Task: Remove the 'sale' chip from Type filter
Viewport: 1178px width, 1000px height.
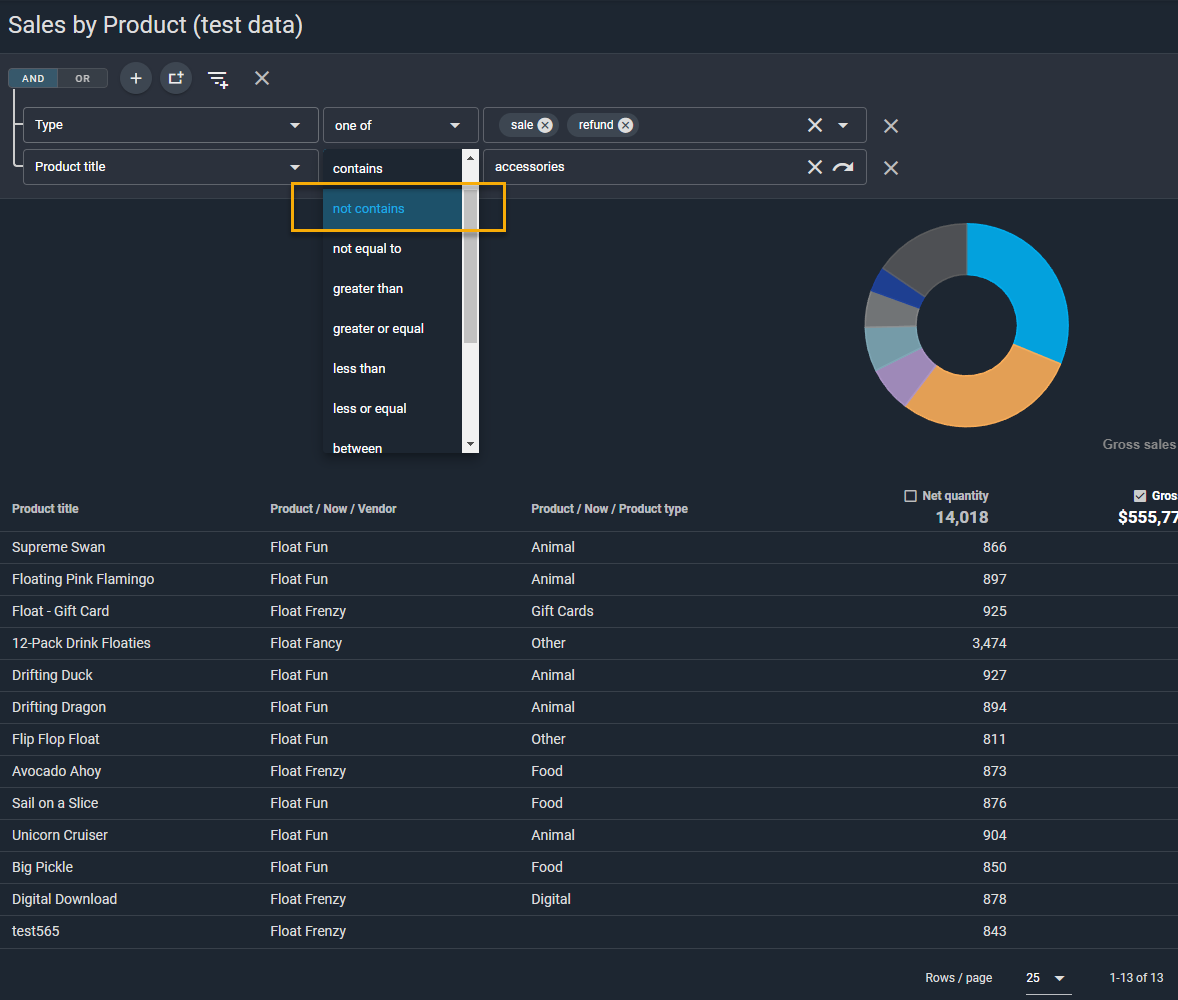Action: click(545, 125)
